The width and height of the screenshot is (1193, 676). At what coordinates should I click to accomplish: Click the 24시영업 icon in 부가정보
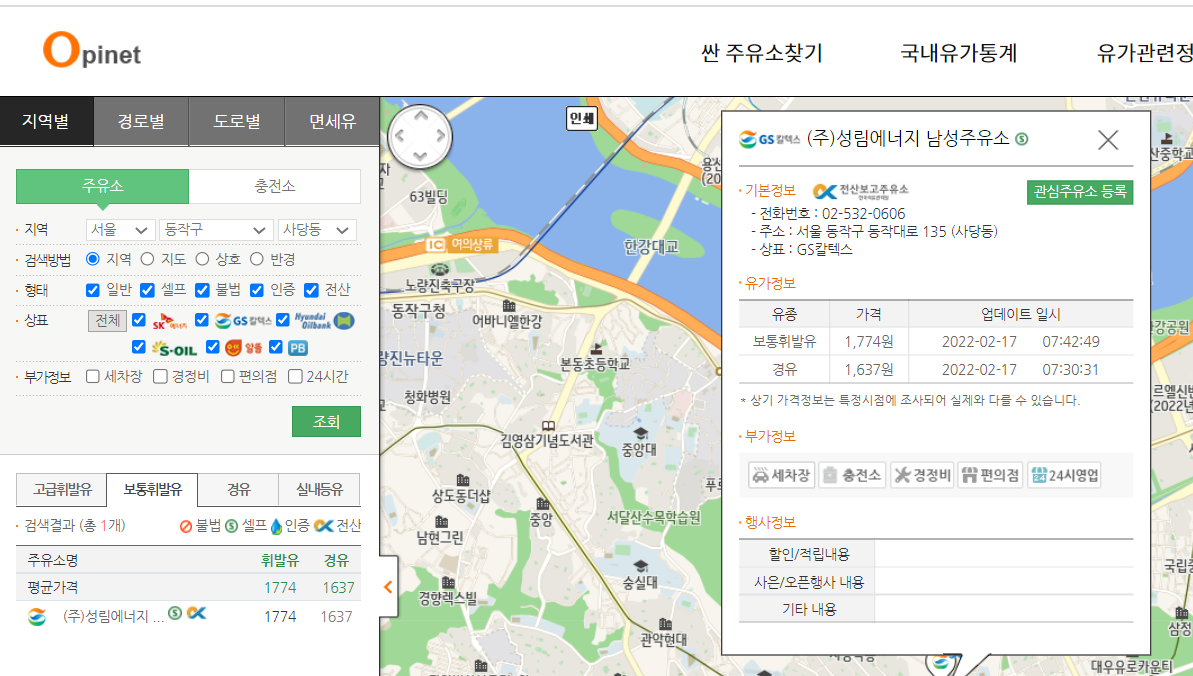tap(1064, 475)
